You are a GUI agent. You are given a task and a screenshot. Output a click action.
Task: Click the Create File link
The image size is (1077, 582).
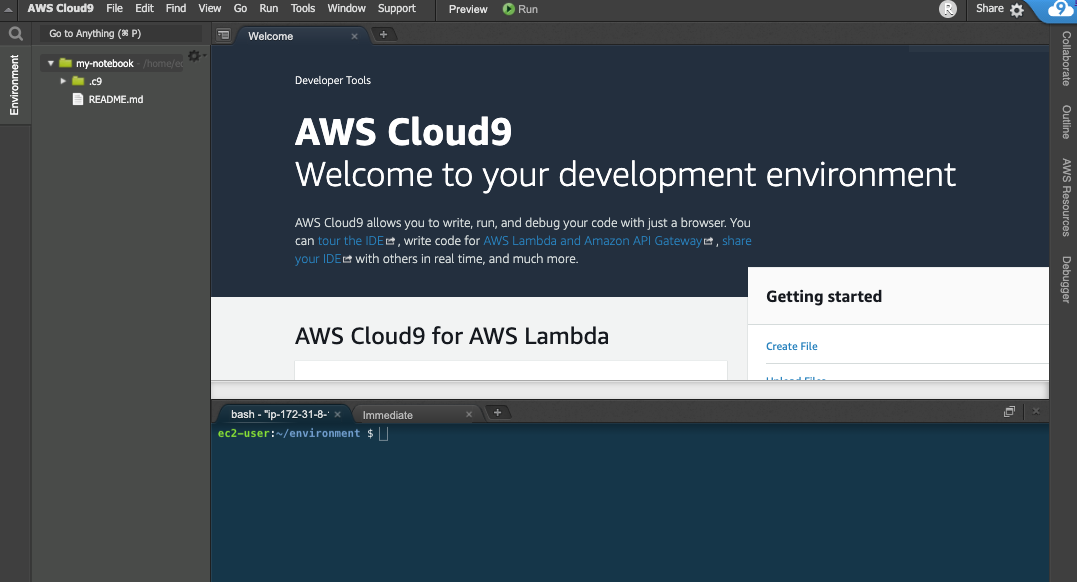point(791,346)
